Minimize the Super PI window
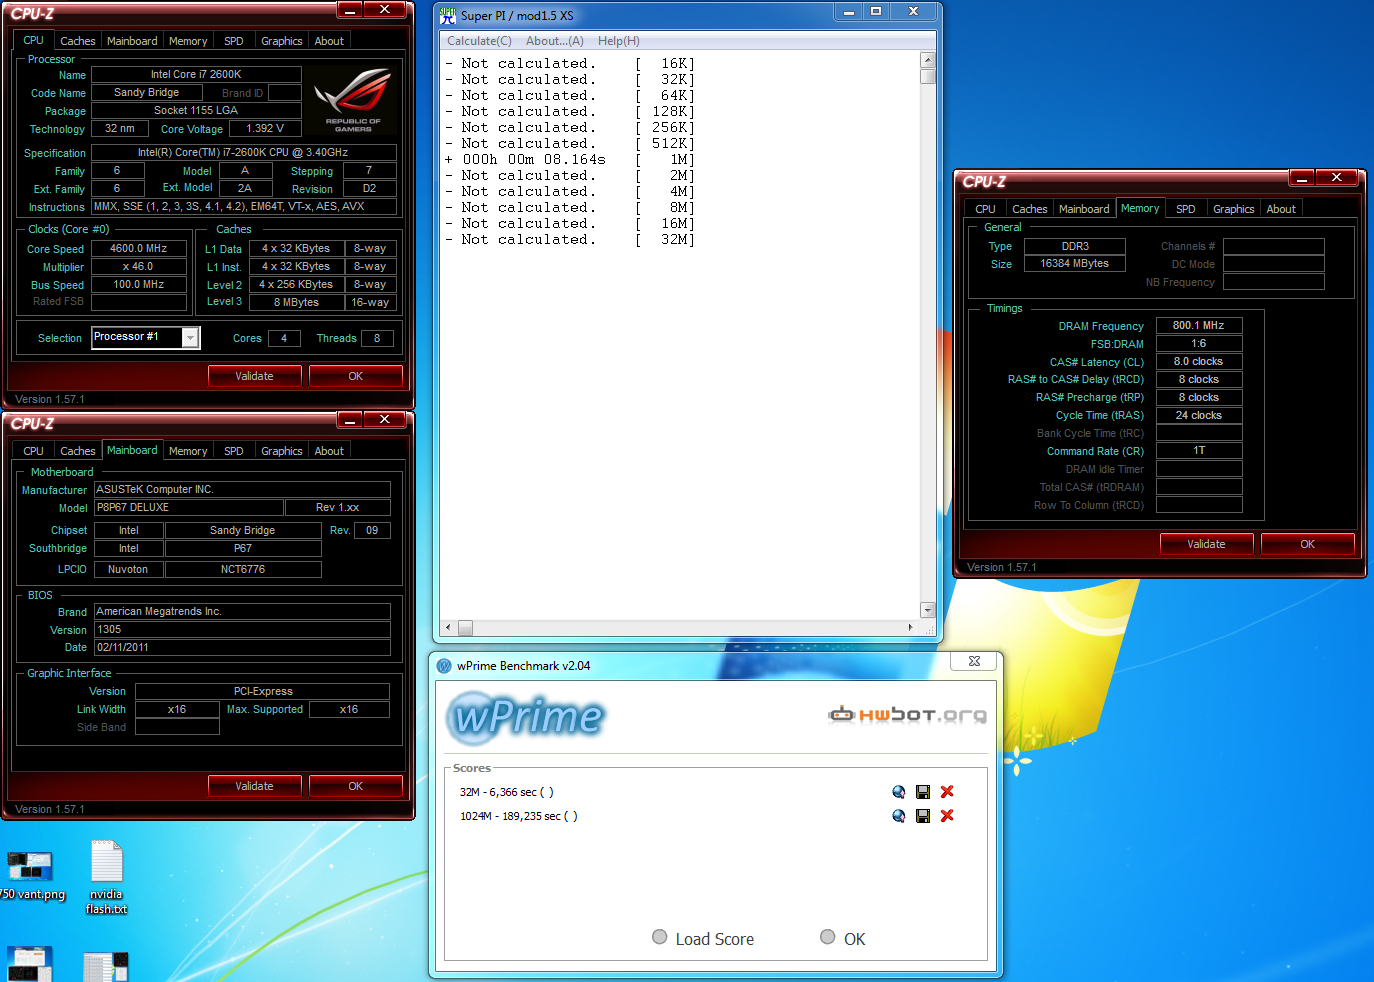The width and height of the screenshot is (1374, 982). click(849, 12)
